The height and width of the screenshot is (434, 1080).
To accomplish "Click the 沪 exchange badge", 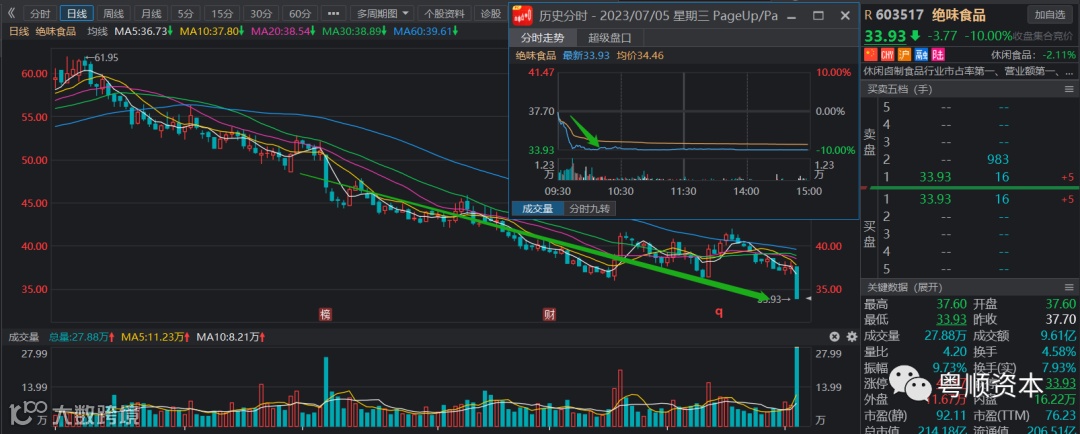I will click(x=904, y=54).
